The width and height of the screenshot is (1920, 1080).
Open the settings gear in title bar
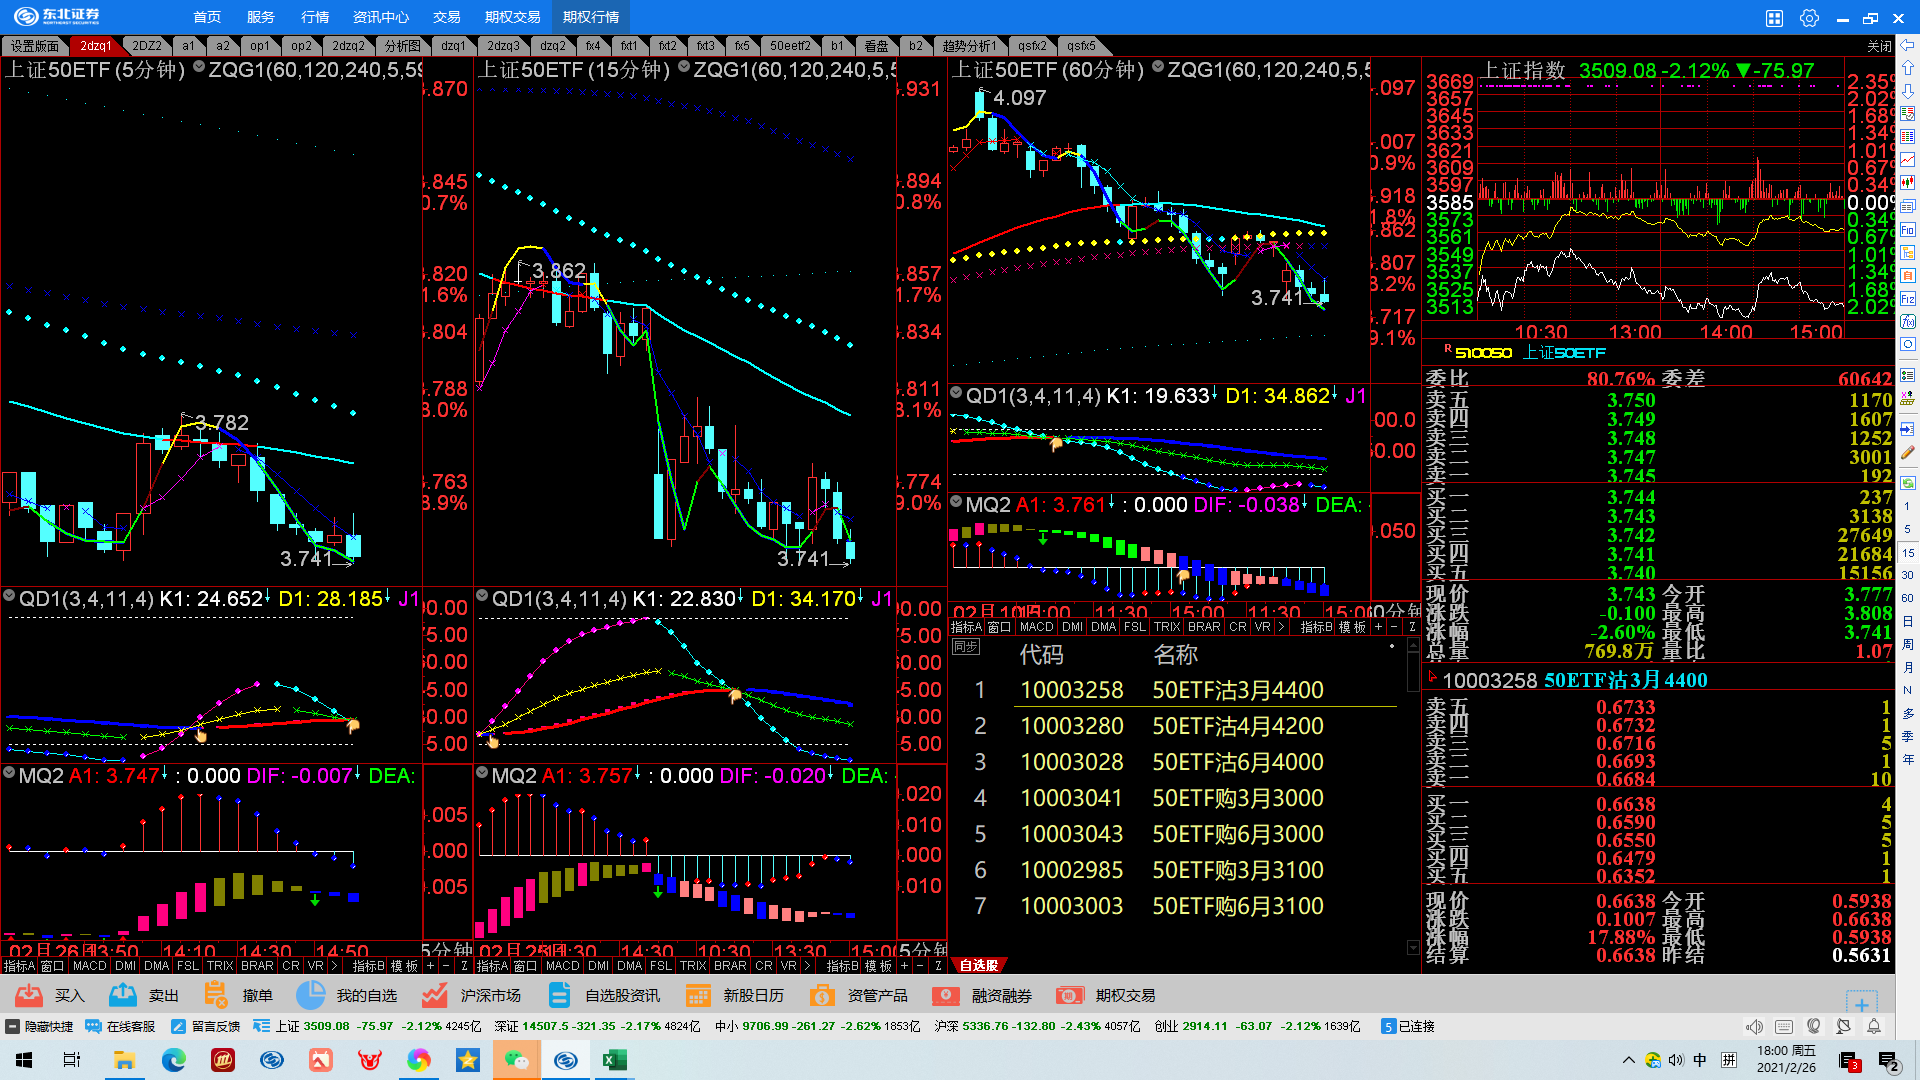1809,18
